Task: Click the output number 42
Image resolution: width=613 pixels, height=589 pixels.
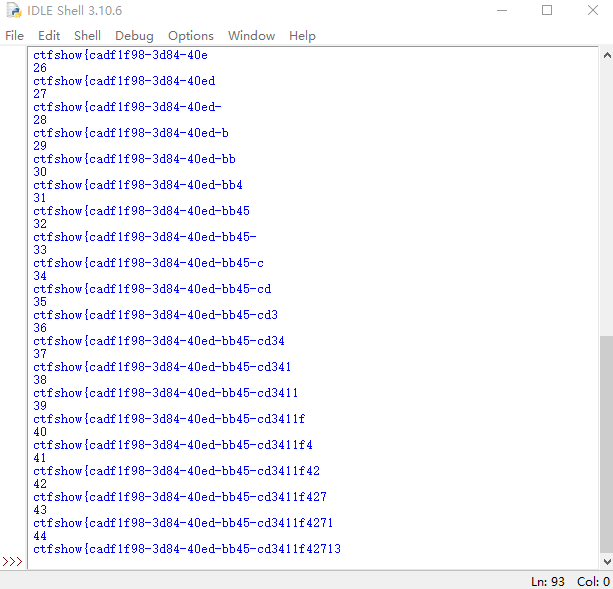Action: click(40, 484)
